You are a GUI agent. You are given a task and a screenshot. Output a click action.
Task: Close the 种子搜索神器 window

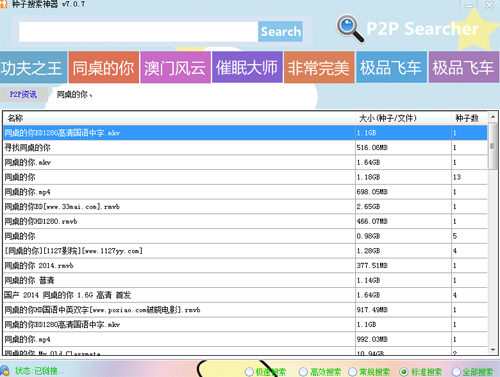click(x=489, y=5)
